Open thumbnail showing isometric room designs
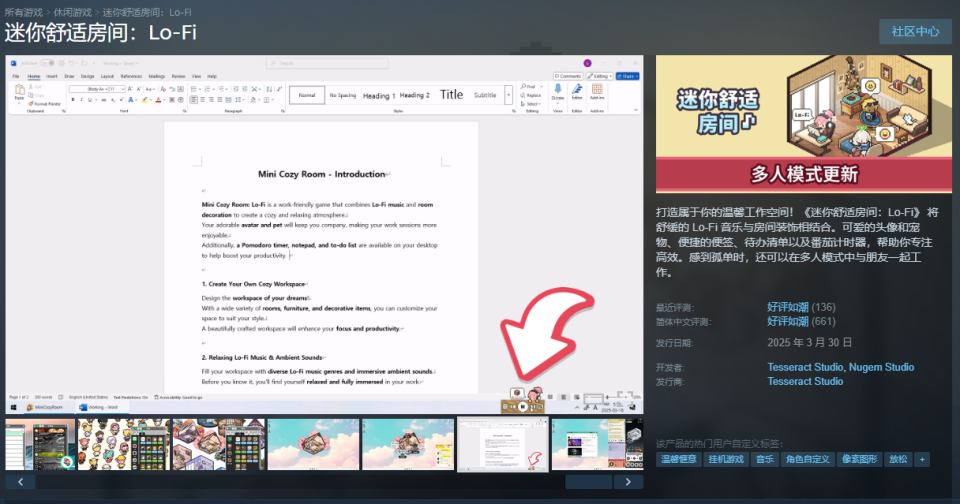Screen dimensions: 960x504 pyautogui.click(x=219, y=445)
